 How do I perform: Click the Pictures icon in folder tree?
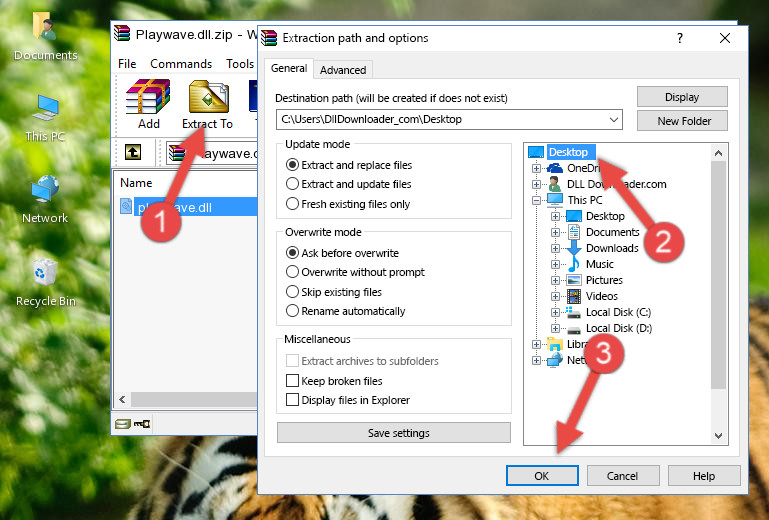tap(574, 280)
